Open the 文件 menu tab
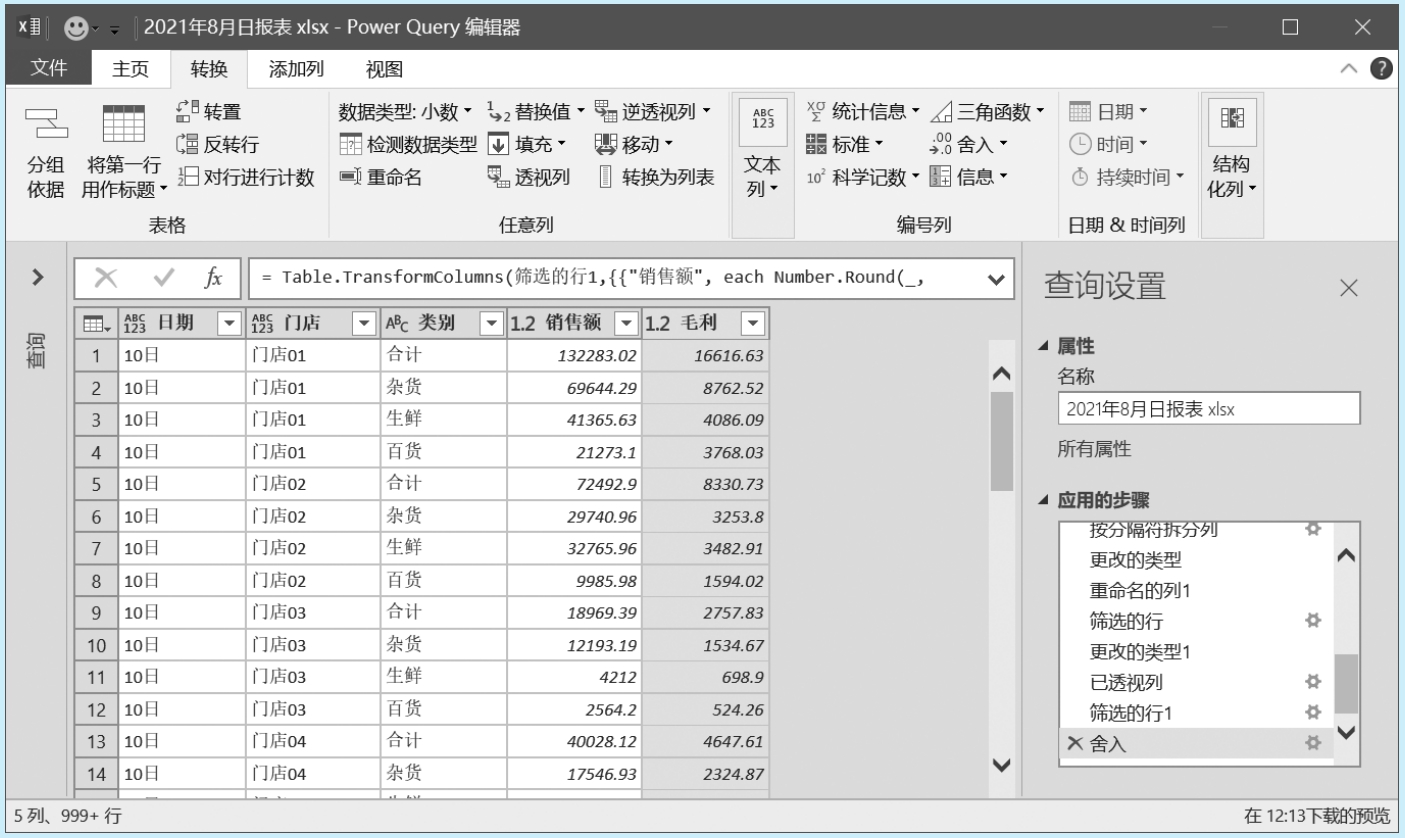The image size is (1405, 838). pos(49,68)
